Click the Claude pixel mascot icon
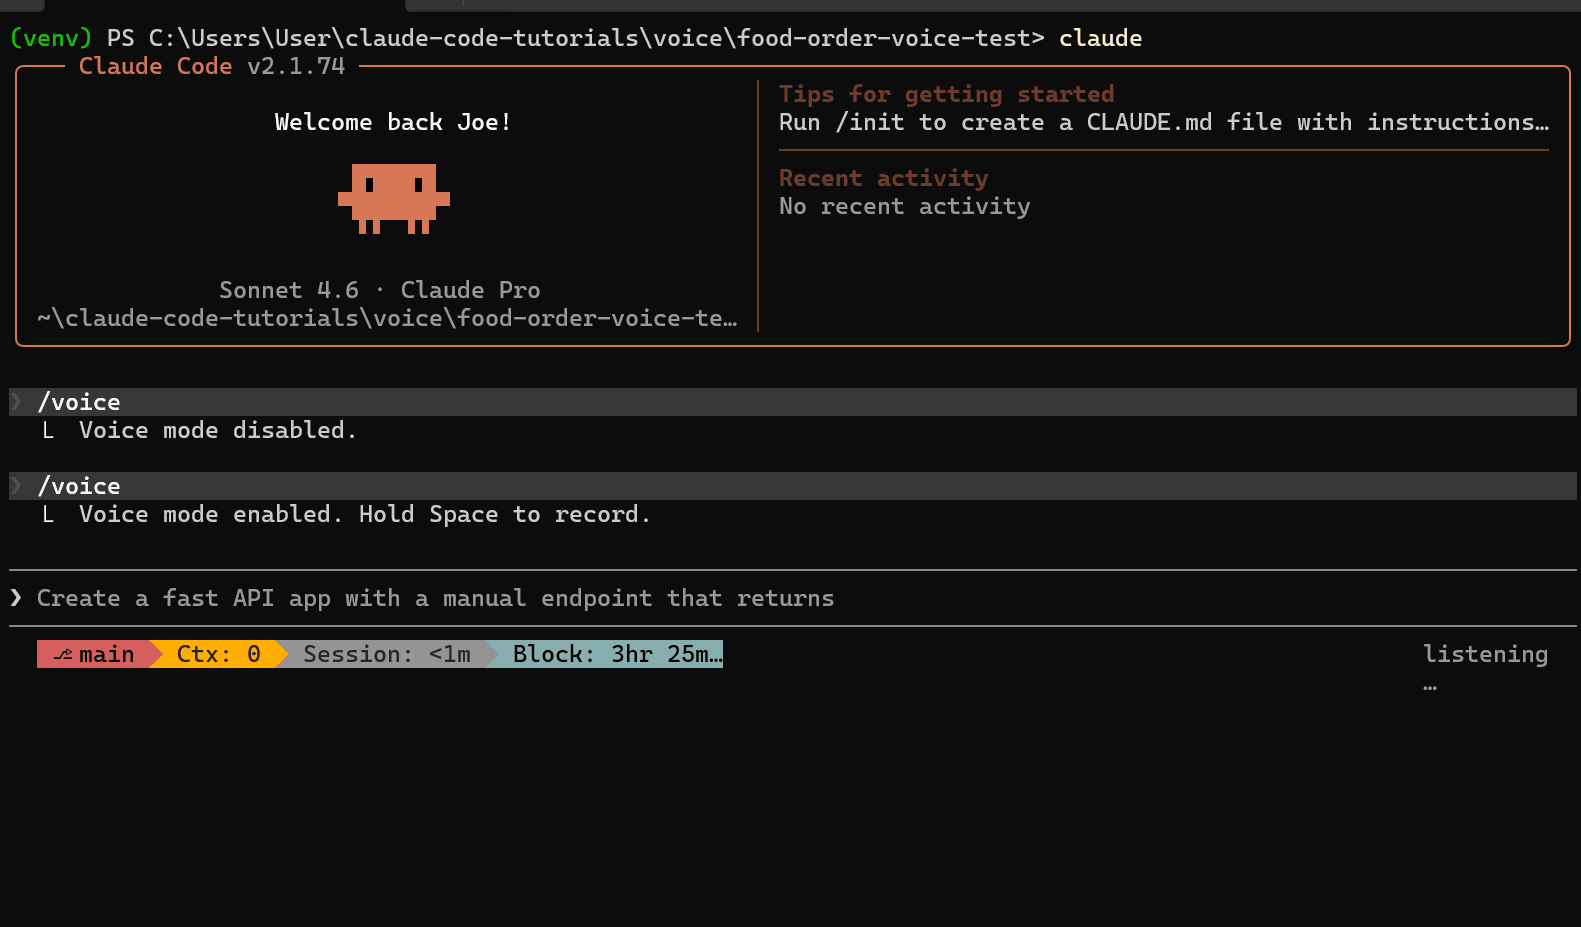This screenshot has height=927, width=1581. coord(393,199)
